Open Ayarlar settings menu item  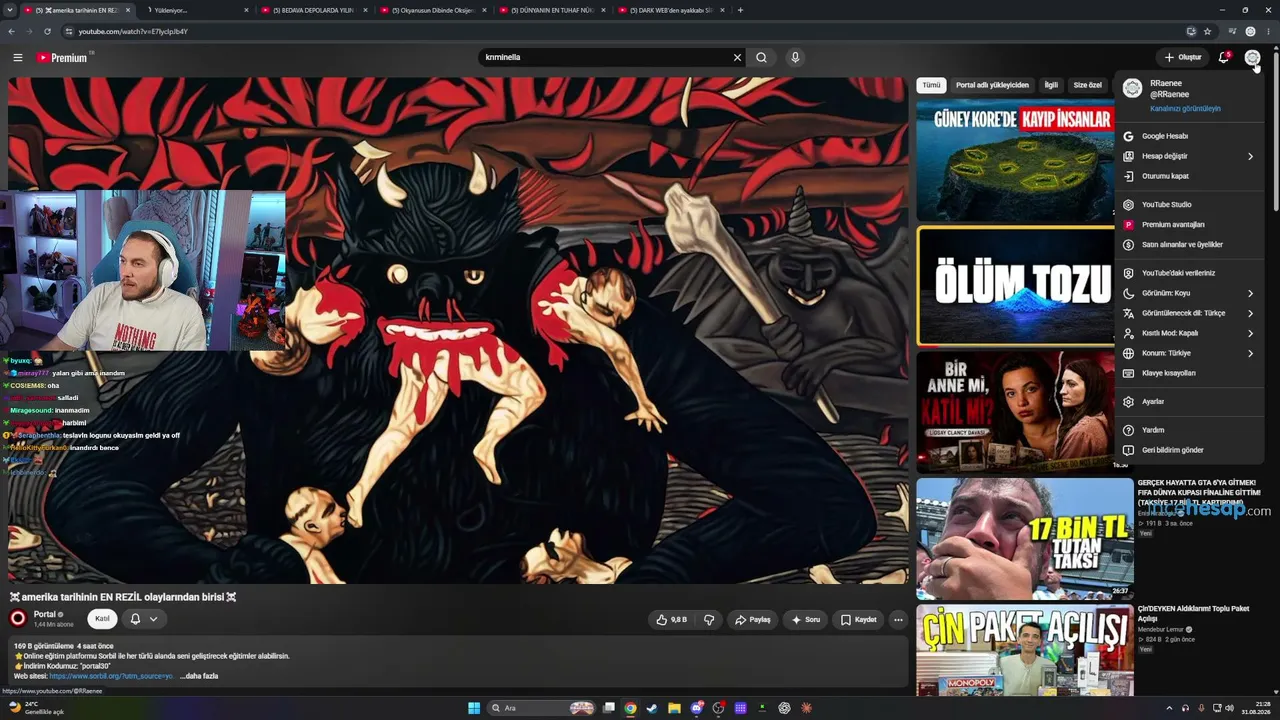point(1189,401)
